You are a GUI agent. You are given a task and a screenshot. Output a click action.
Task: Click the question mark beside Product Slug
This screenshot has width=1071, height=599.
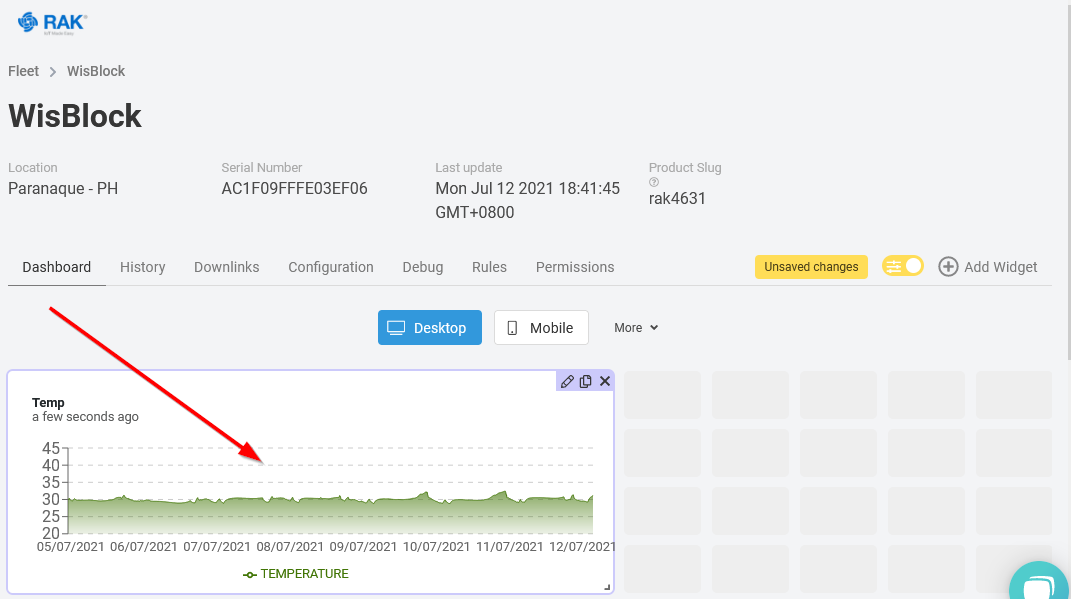pos(653,182)
